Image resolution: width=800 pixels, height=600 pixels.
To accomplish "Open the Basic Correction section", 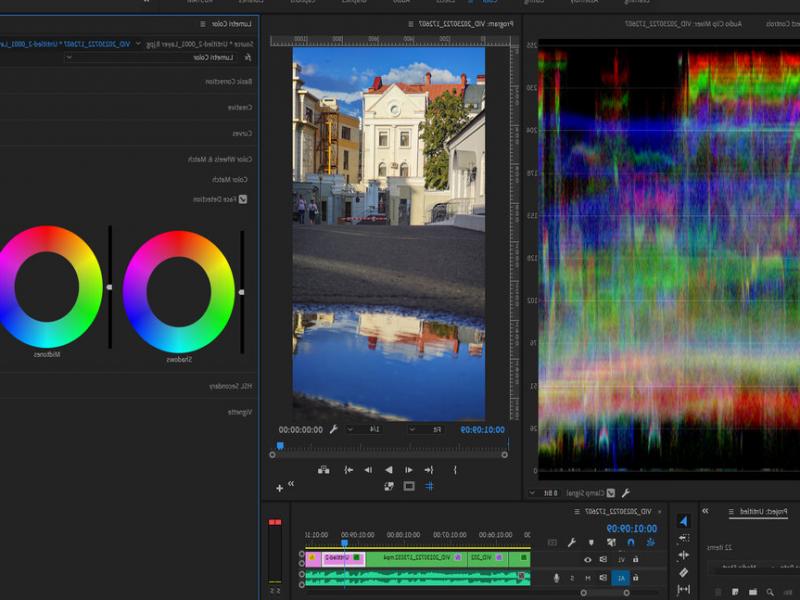I will pyautogui.click(x=229, y=81).
